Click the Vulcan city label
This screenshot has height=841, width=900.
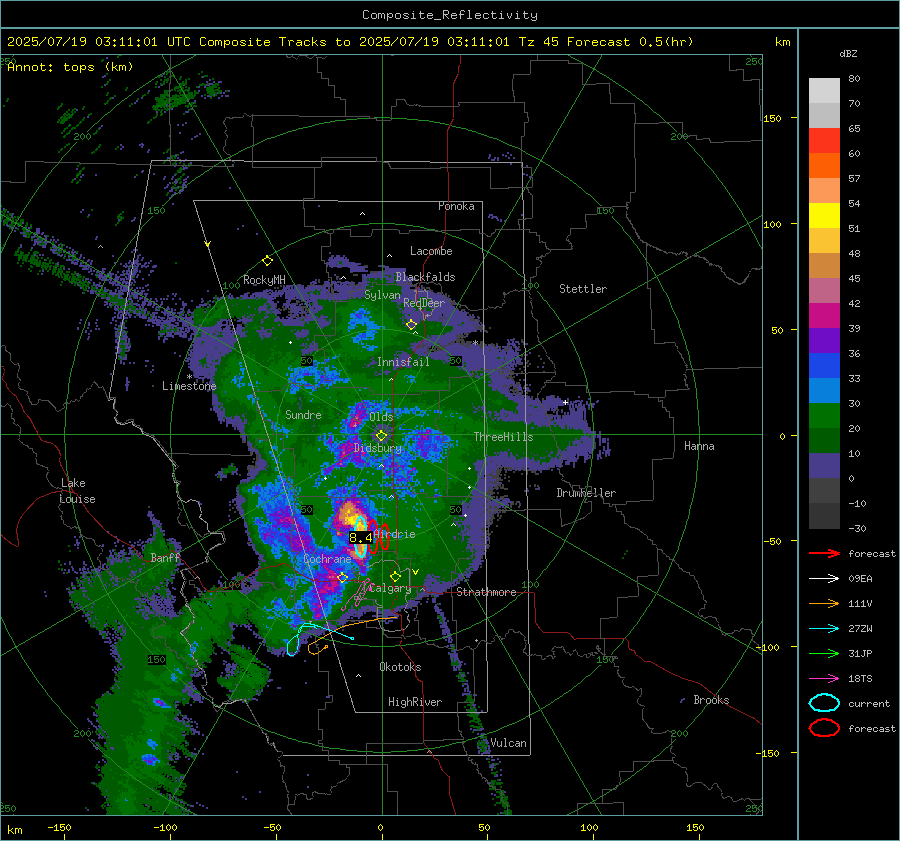point(508,743)
